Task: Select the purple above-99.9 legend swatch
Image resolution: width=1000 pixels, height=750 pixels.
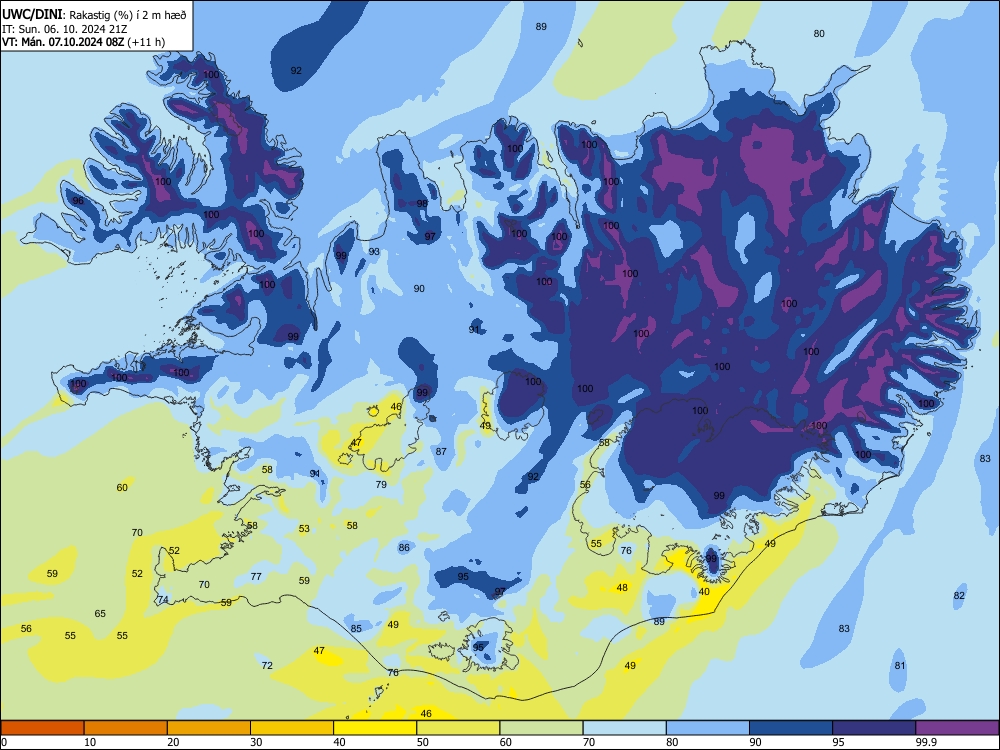Action: pyautogui.click(x=957, y=728)
